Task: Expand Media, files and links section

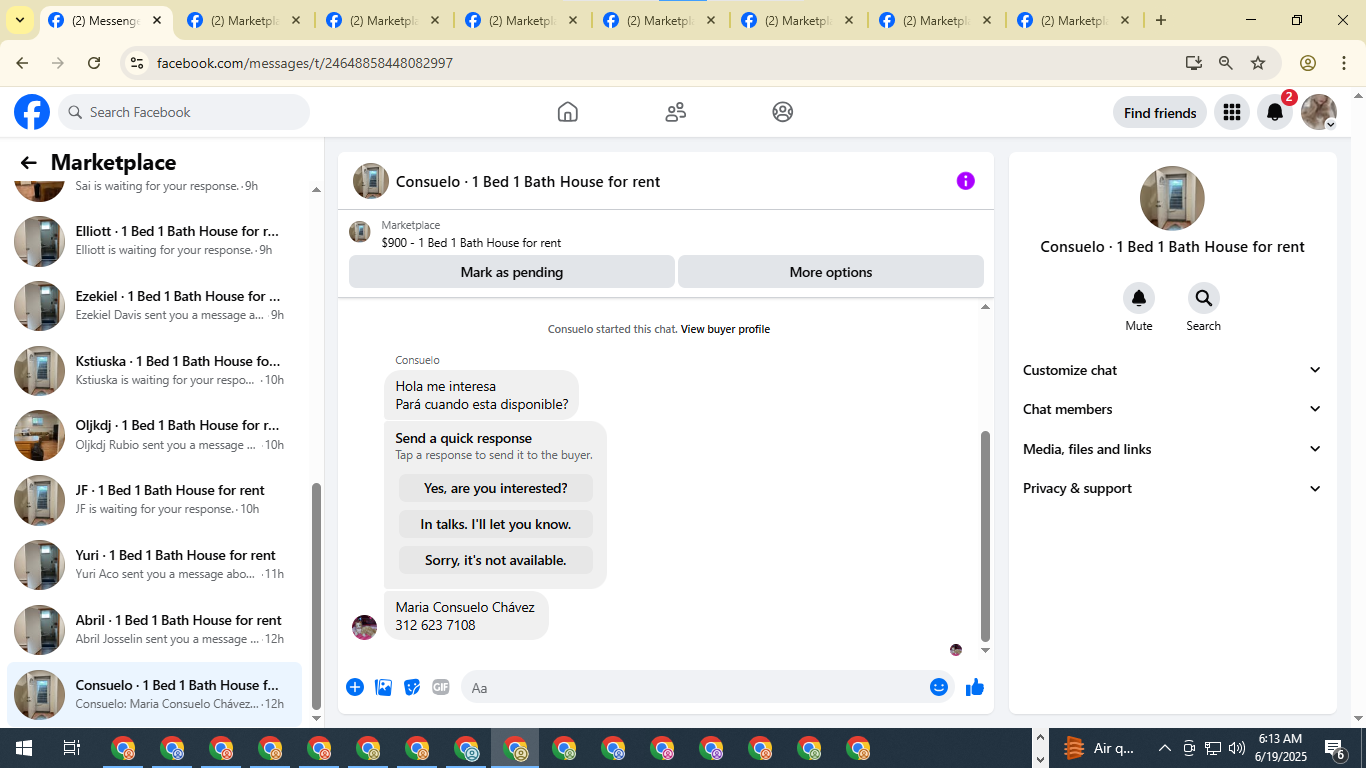Action: 1172,449
